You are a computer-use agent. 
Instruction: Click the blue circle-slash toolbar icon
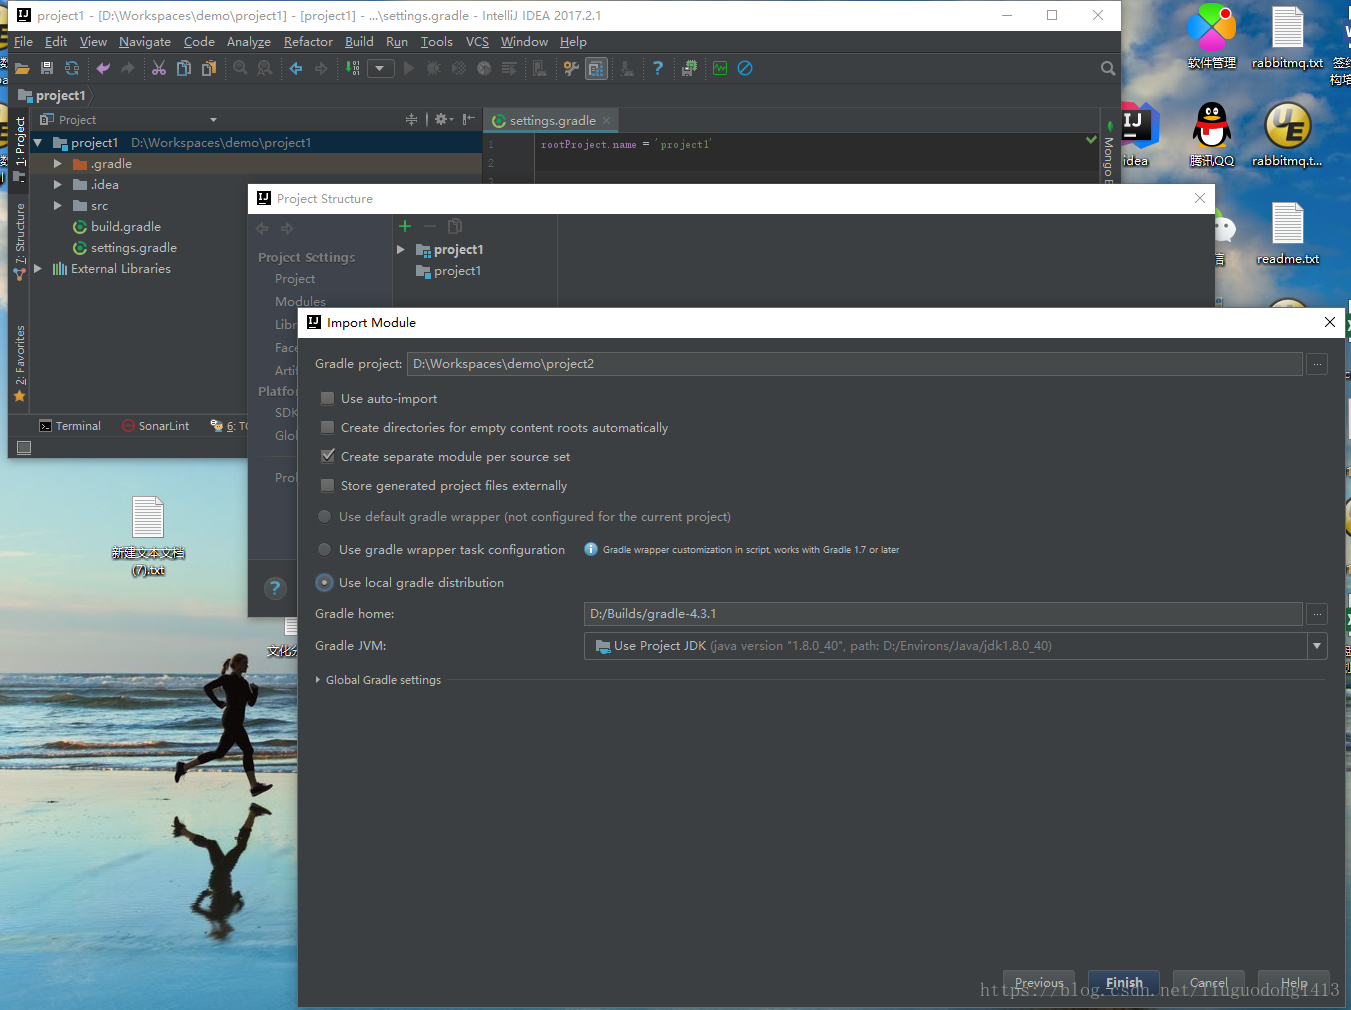tap(745, 68)
